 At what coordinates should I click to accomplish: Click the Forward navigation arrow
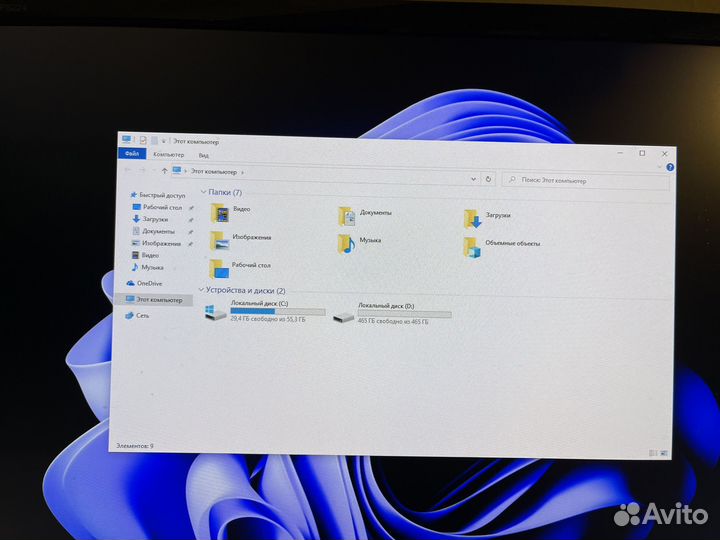coord(142,170)
